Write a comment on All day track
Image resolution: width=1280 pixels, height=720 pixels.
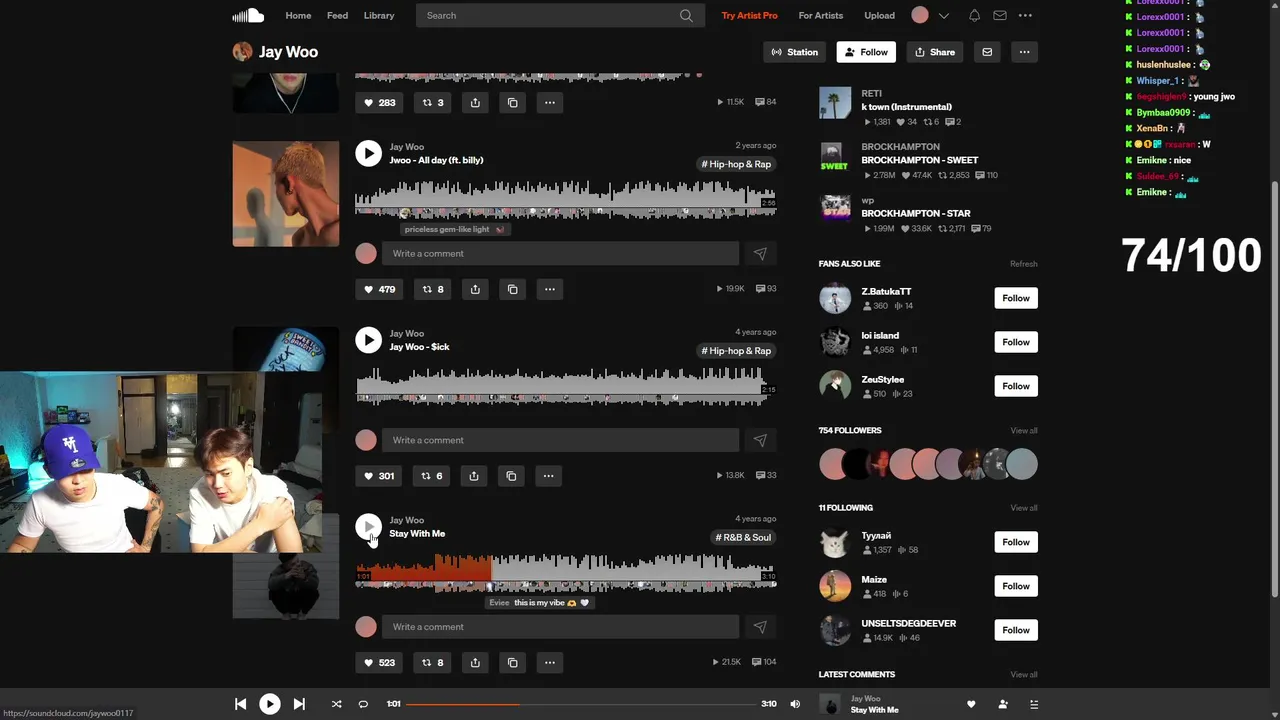pyautogui.click(x=560, y=254)
